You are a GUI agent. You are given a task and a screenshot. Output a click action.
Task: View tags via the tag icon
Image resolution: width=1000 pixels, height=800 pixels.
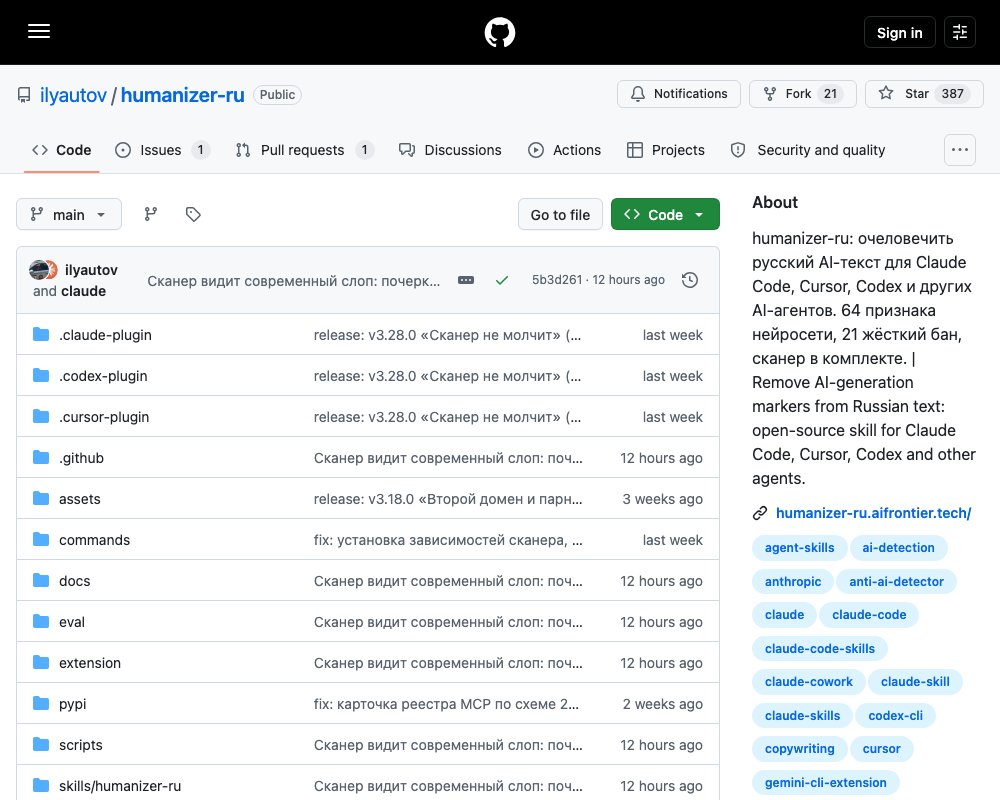(x=193, y=214)
